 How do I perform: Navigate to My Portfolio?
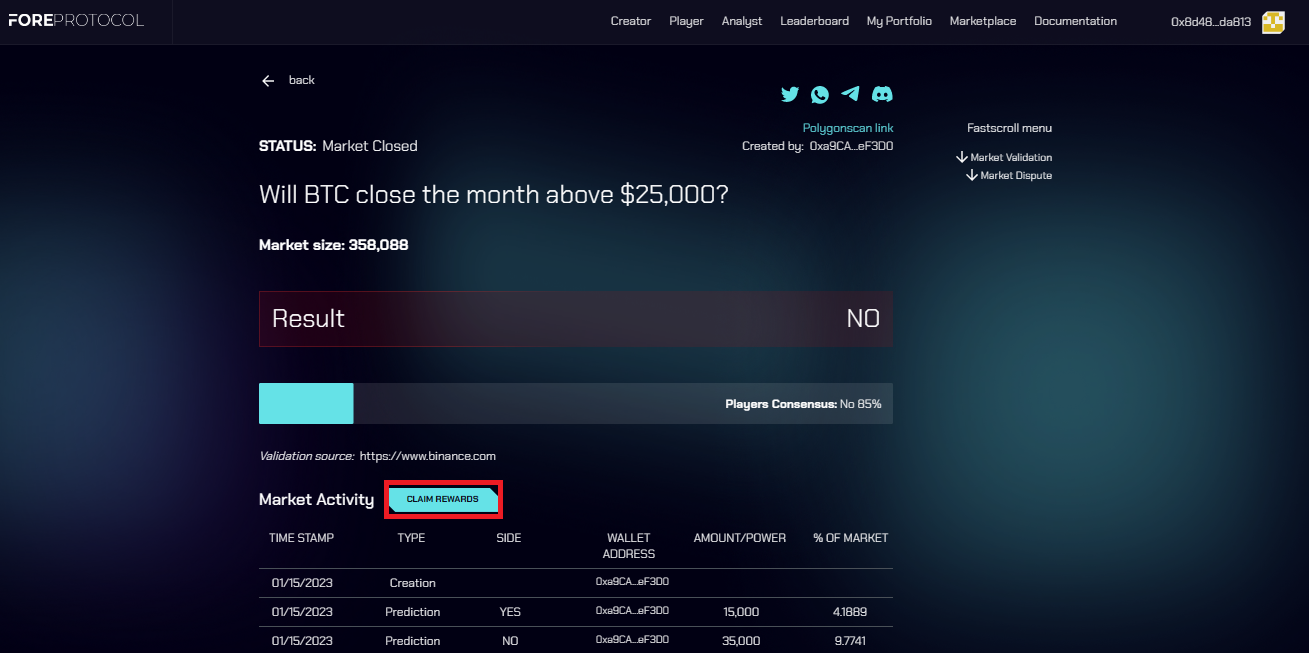(899, 21)
